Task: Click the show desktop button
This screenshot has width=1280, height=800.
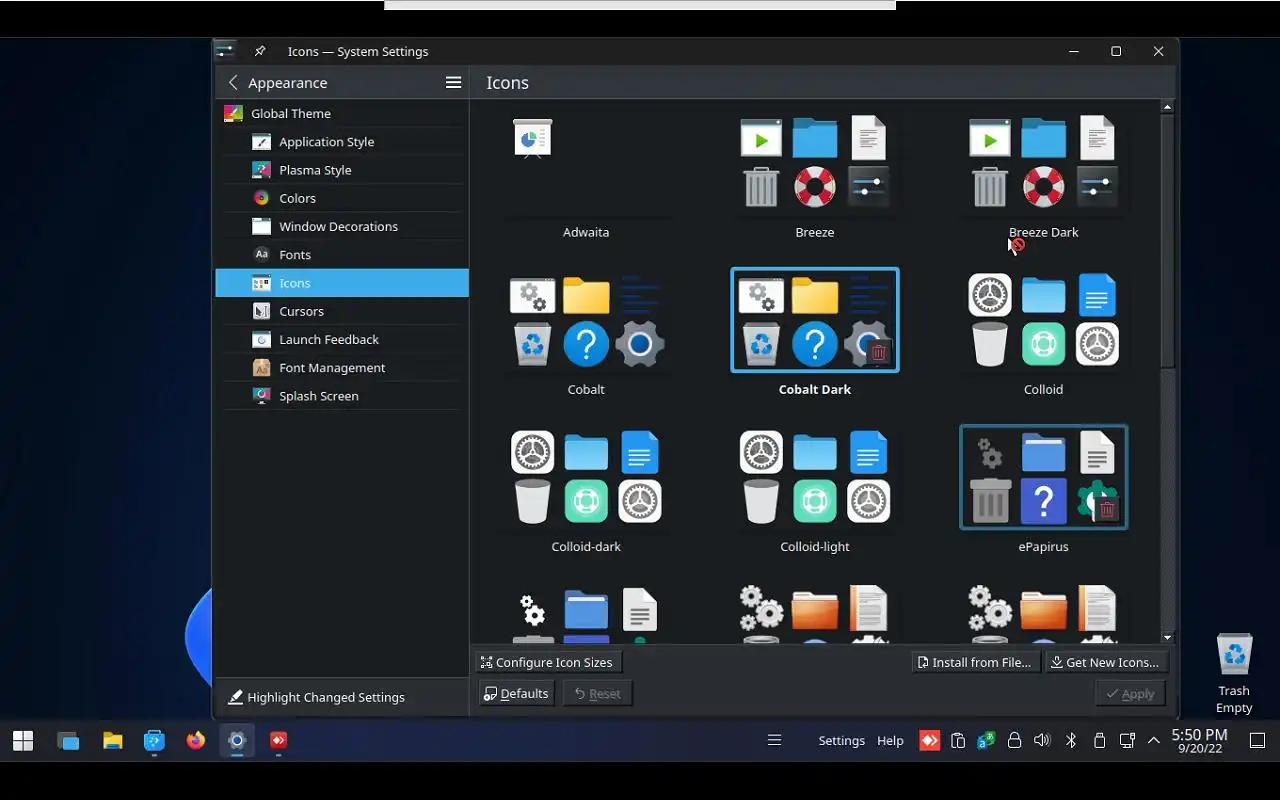Action: [1258, 741]
